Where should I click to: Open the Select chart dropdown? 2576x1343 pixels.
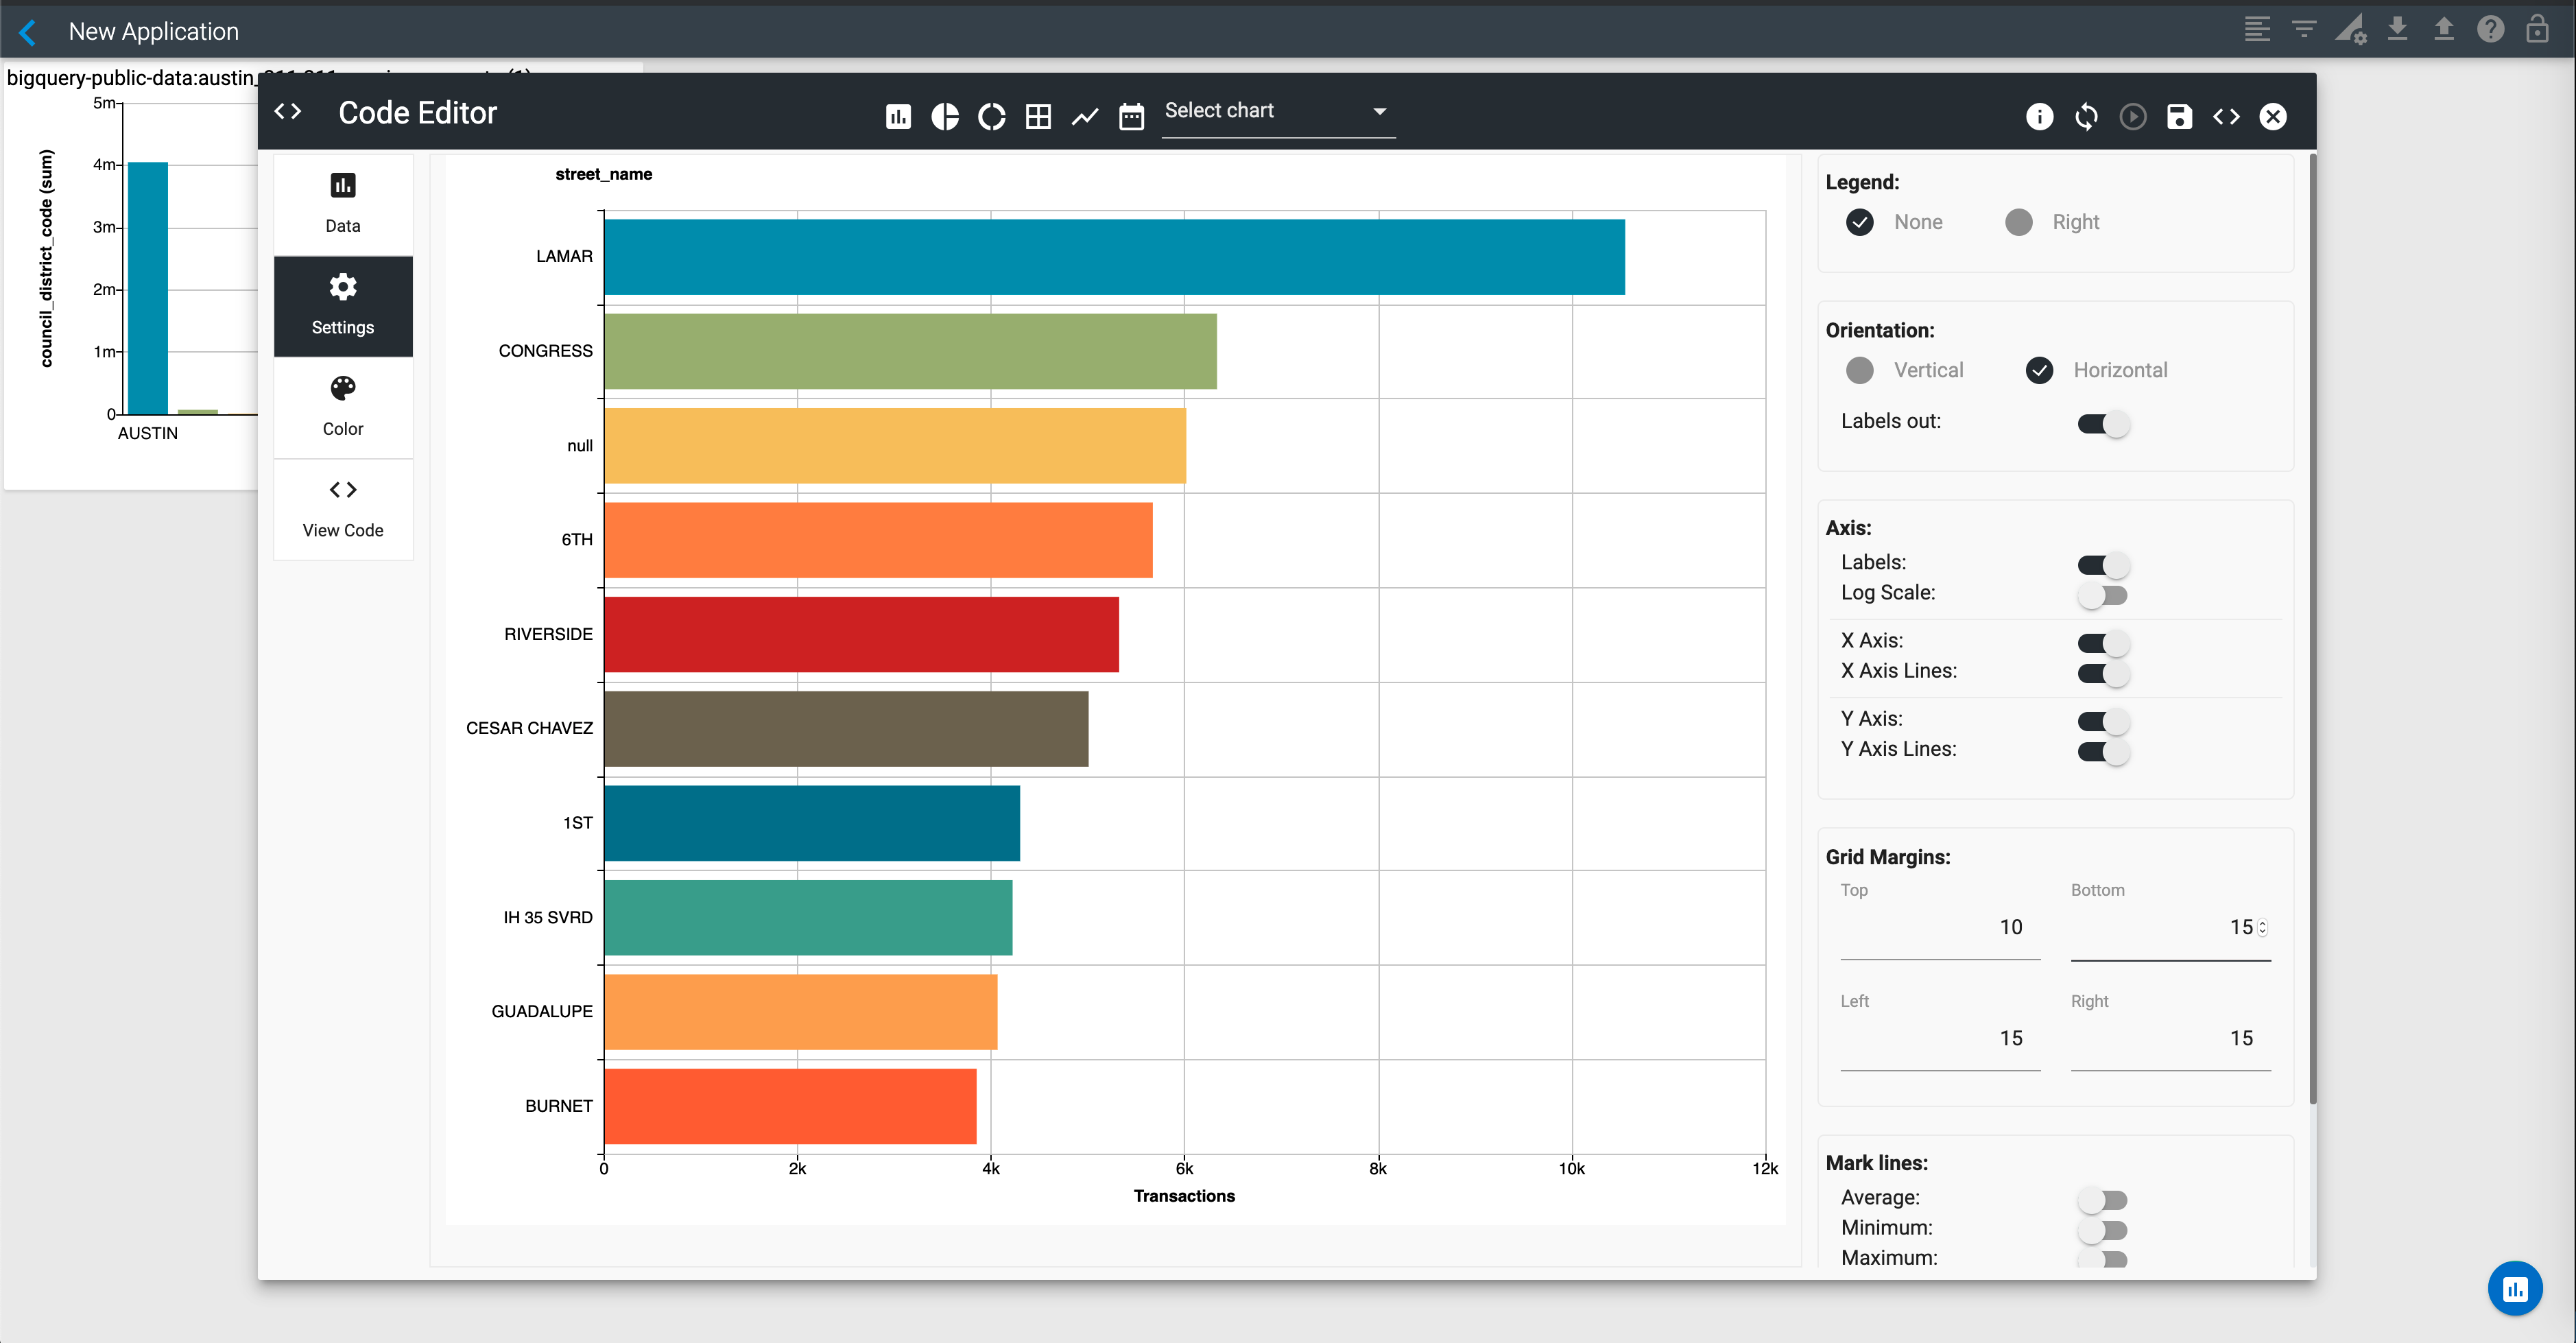coord(1278,112)
